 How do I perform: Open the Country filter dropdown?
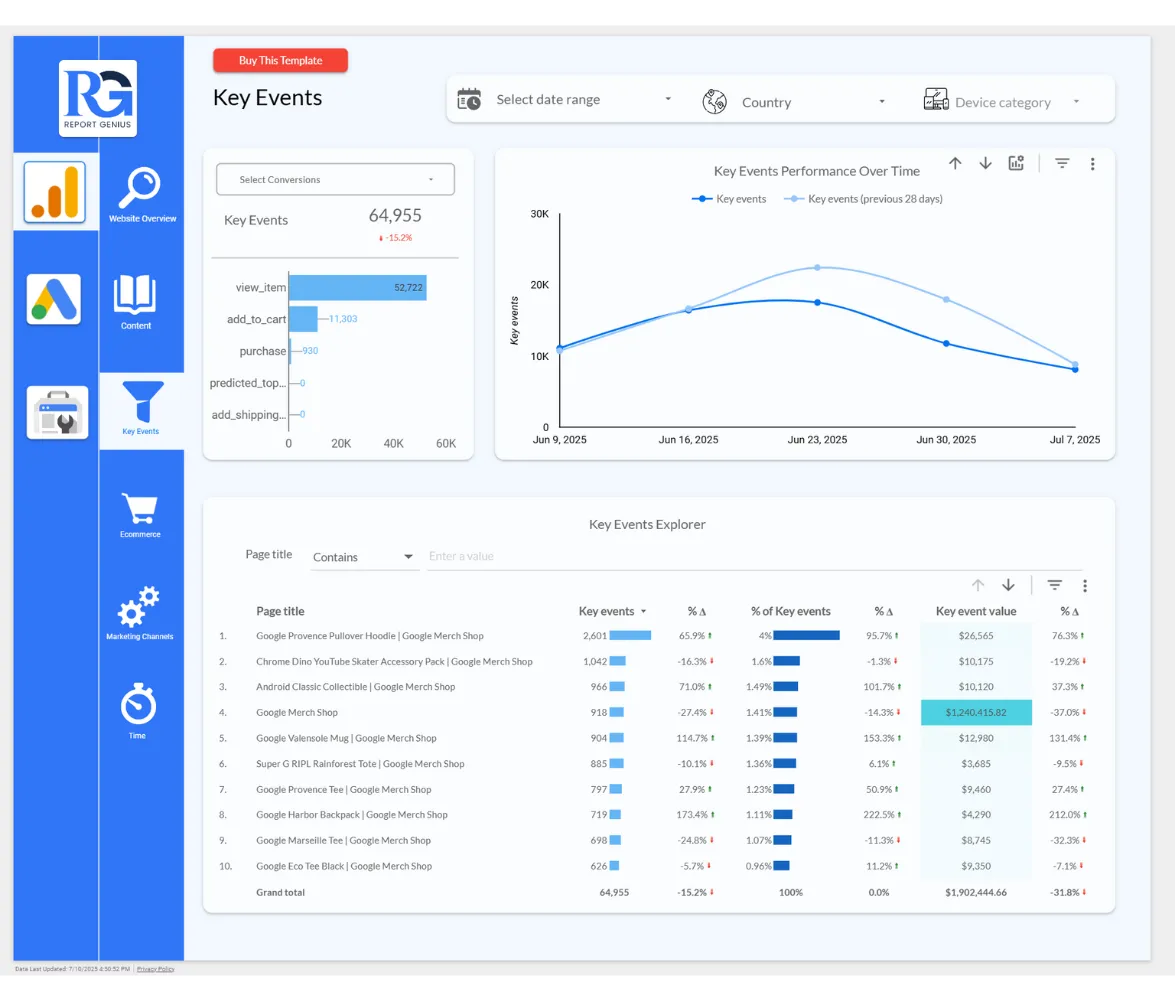813,102
